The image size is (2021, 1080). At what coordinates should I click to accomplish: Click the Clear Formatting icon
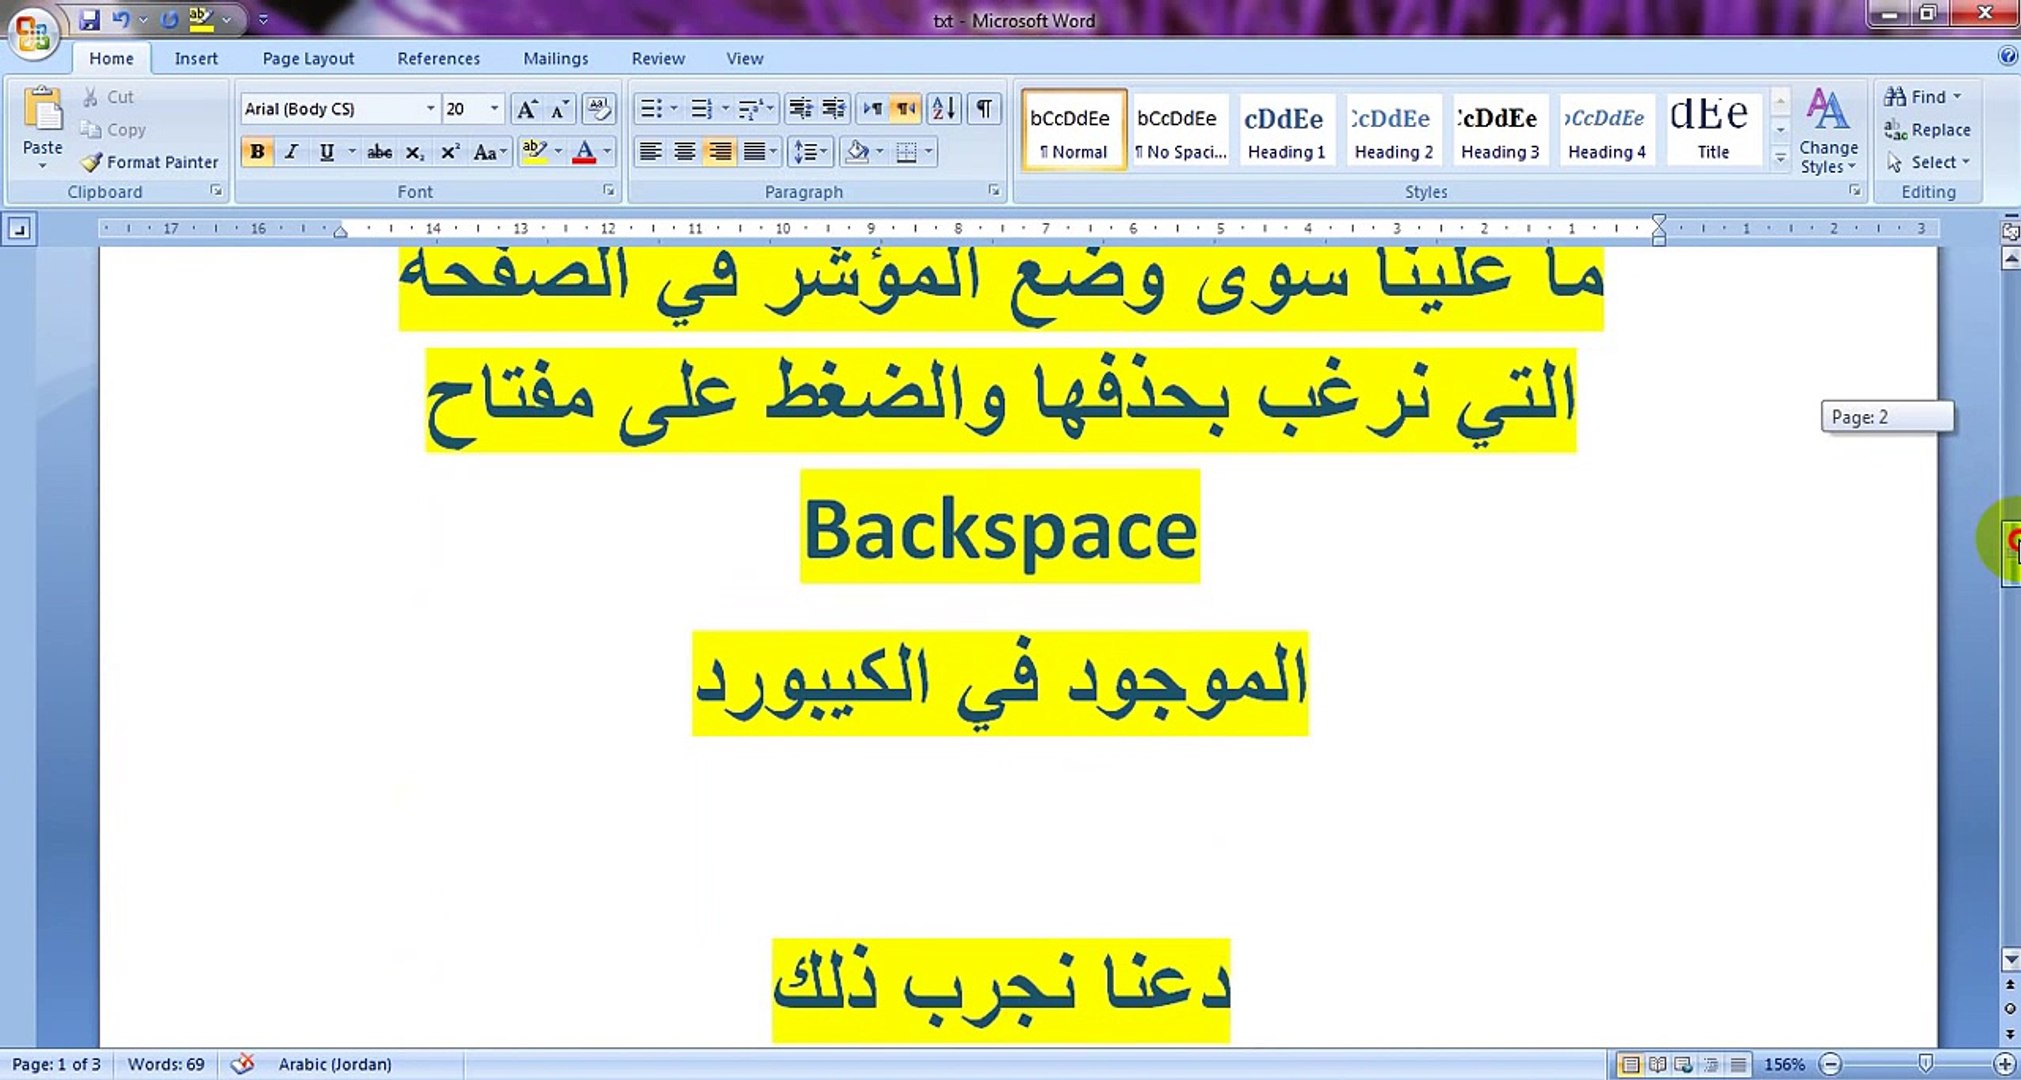(x=598, y=108)
